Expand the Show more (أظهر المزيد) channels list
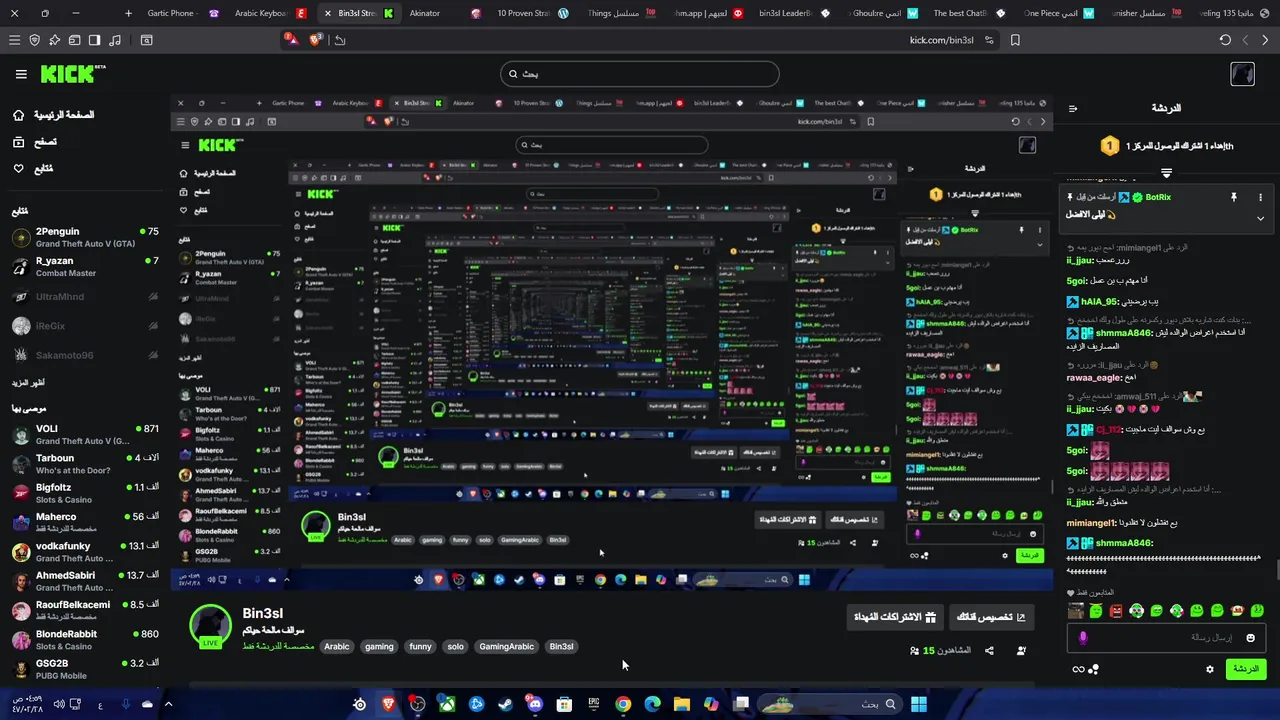This screenshot has height=720, width=1280. pyautogui.click(x=28, y=383)
